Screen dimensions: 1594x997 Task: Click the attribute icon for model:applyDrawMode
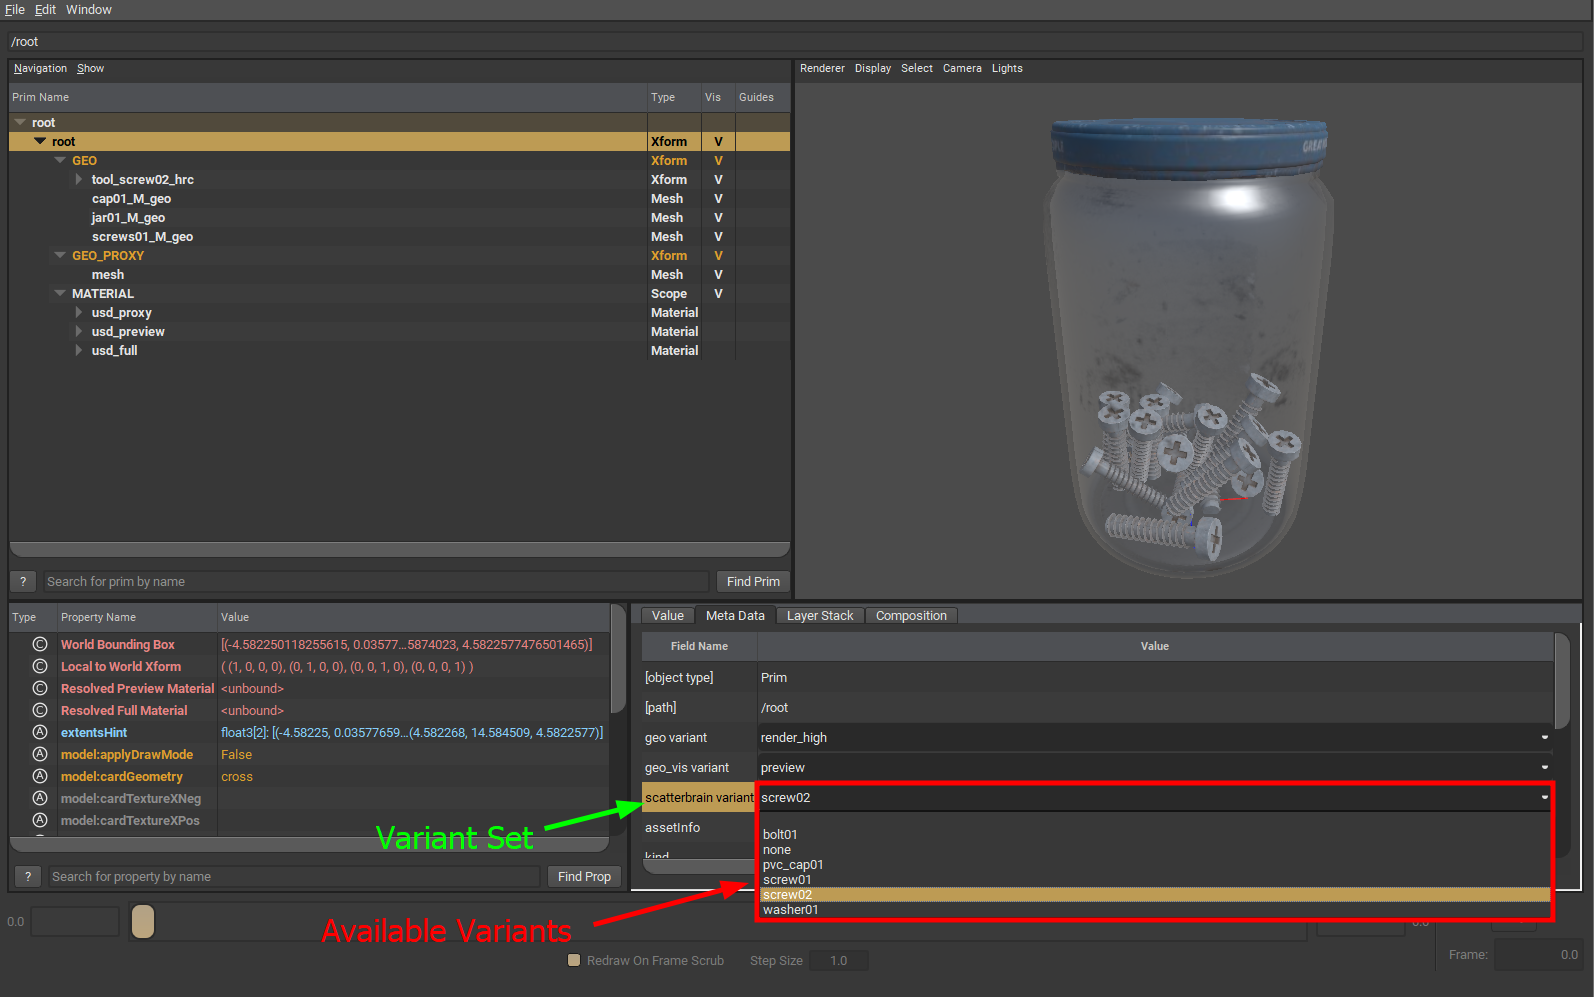(40, 755)
